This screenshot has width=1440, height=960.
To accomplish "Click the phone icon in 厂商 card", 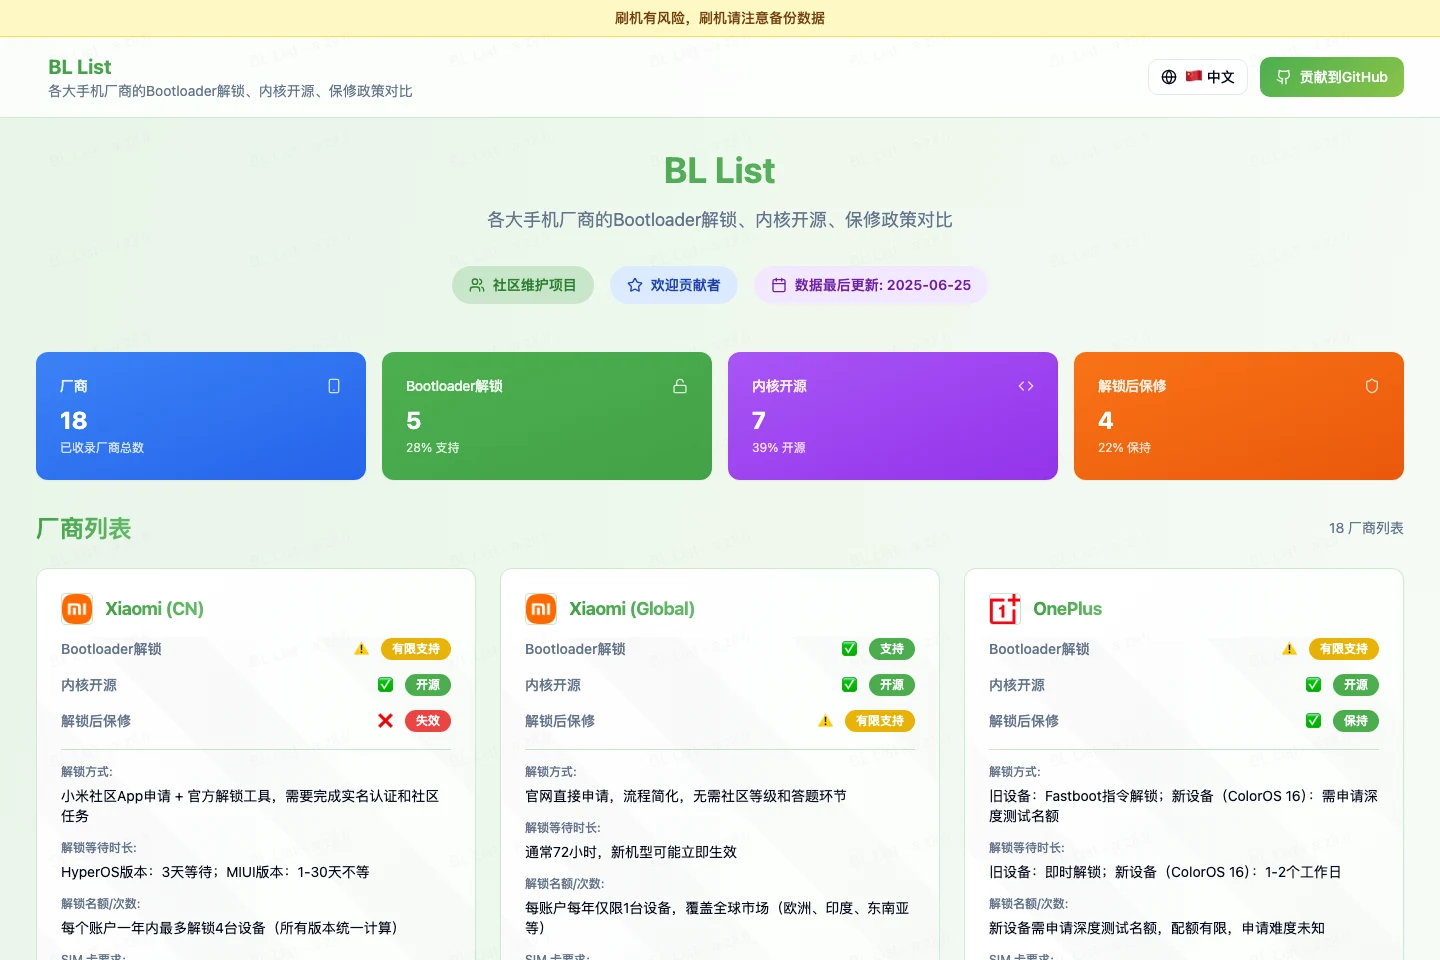I will (334, 386).
